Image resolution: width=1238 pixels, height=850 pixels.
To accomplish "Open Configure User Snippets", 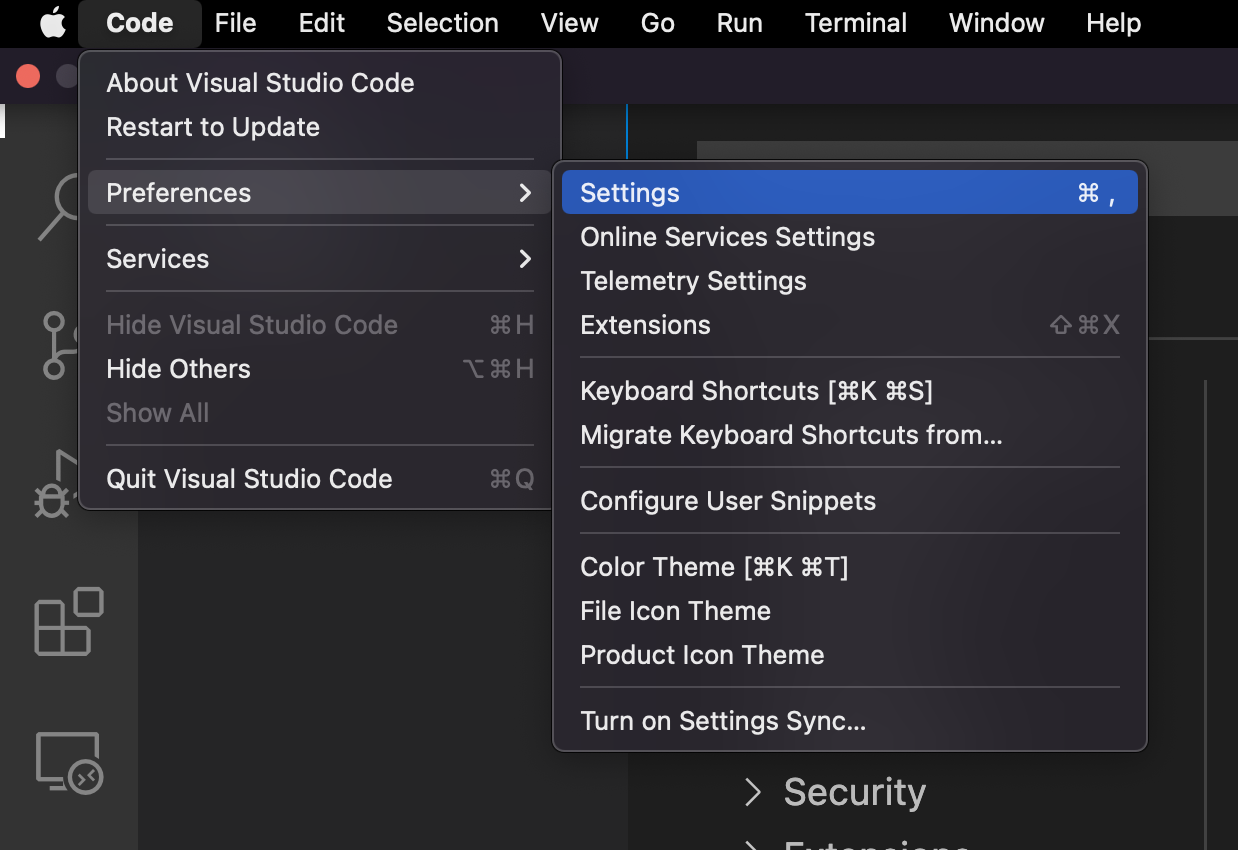I will (x=728, y=501).
